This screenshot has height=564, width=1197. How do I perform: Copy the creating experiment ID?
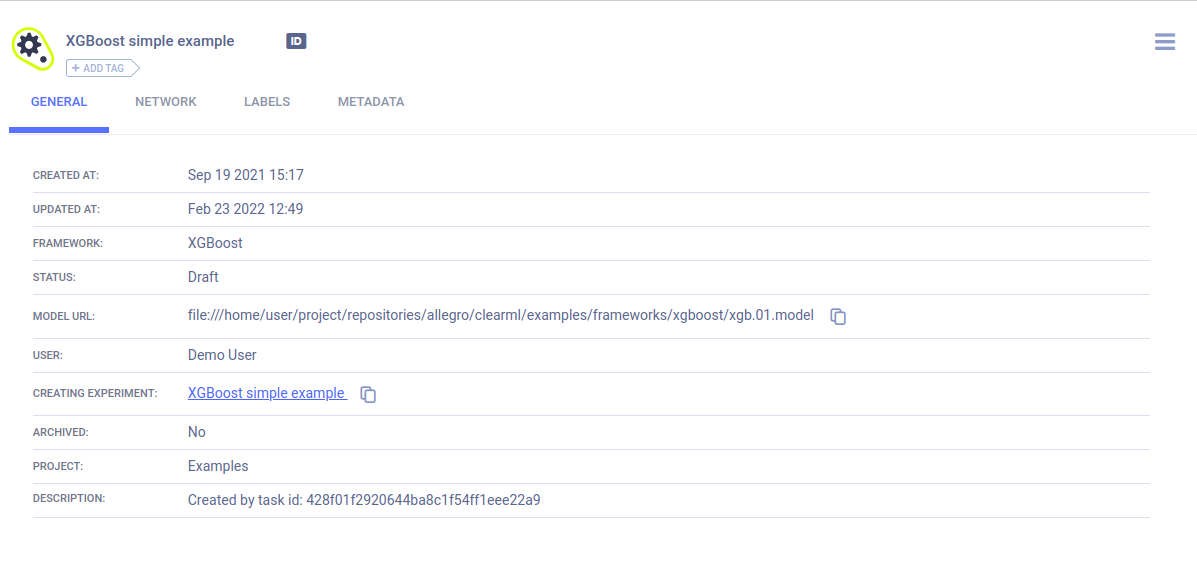click(x=368, y=394)
